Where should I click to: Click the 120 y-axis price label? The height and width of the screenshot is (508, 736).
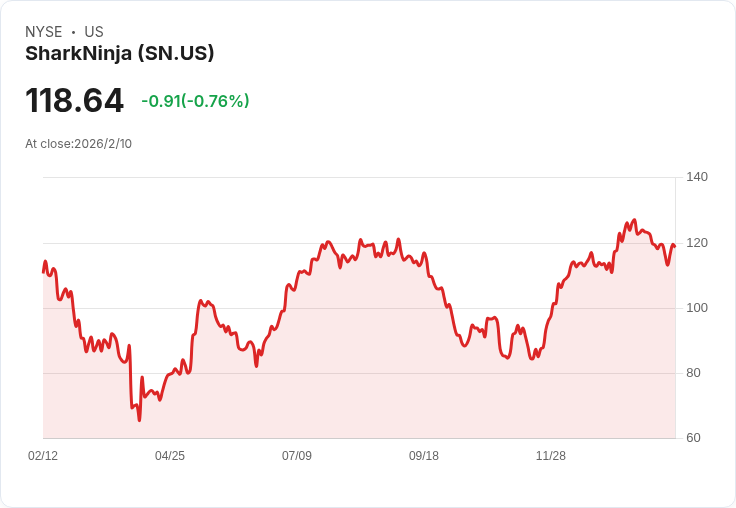697,242
